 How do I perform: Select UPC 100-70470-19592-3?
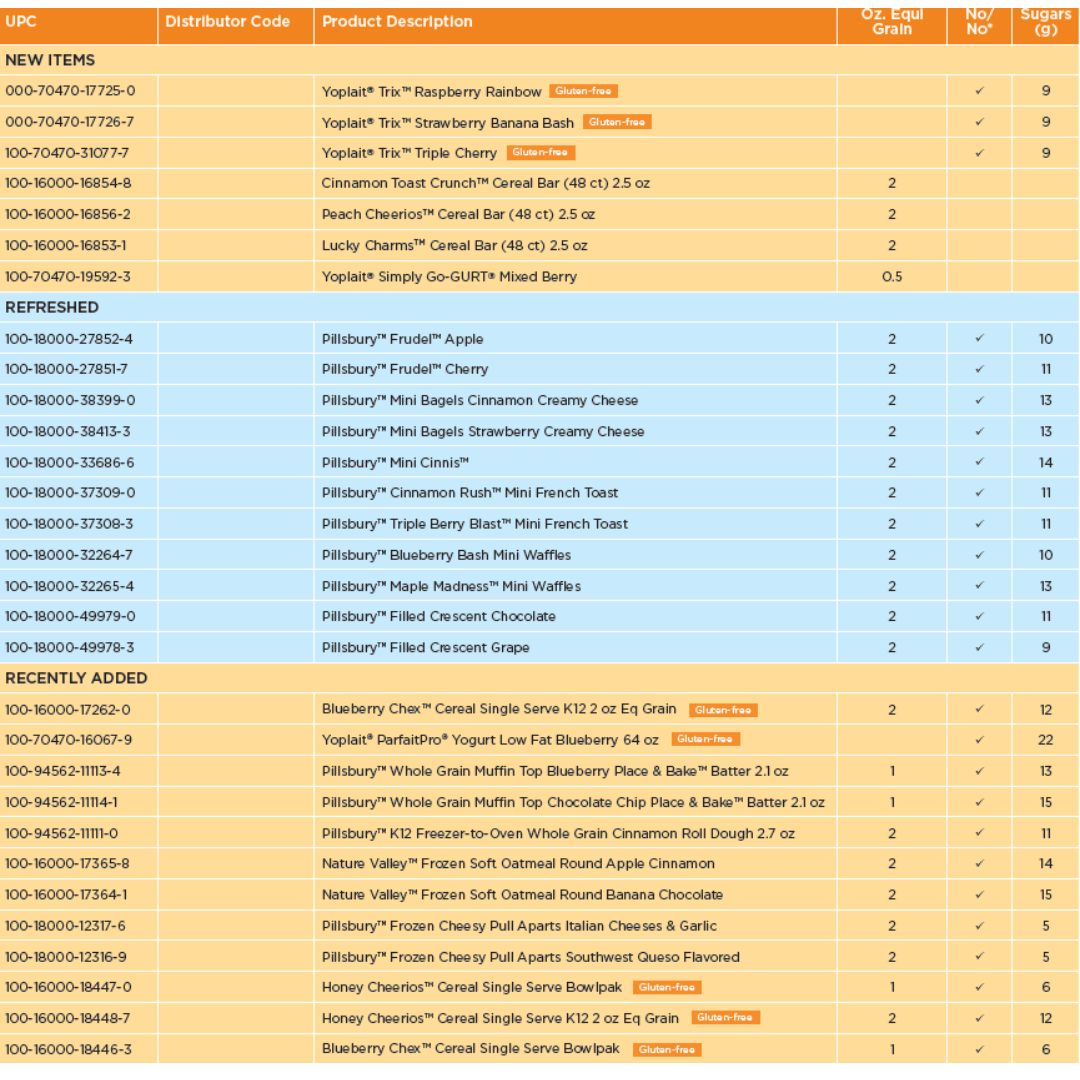click(68, 277)
